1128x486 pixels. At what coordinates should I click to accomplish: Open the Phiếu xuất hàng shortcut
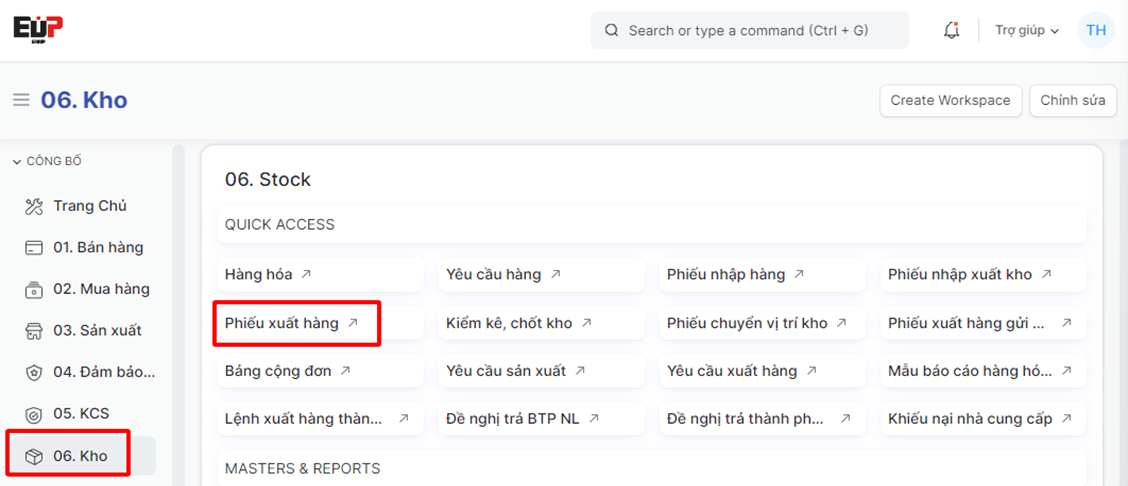coord(281,323)
